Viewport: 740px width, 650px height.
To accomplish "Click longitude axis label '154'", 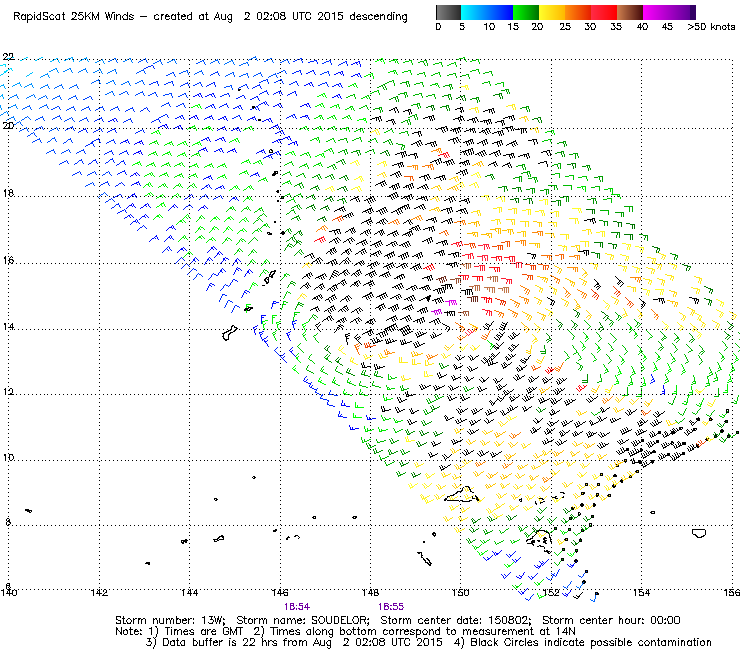I will pyautogui.click(x=641, y=593).
